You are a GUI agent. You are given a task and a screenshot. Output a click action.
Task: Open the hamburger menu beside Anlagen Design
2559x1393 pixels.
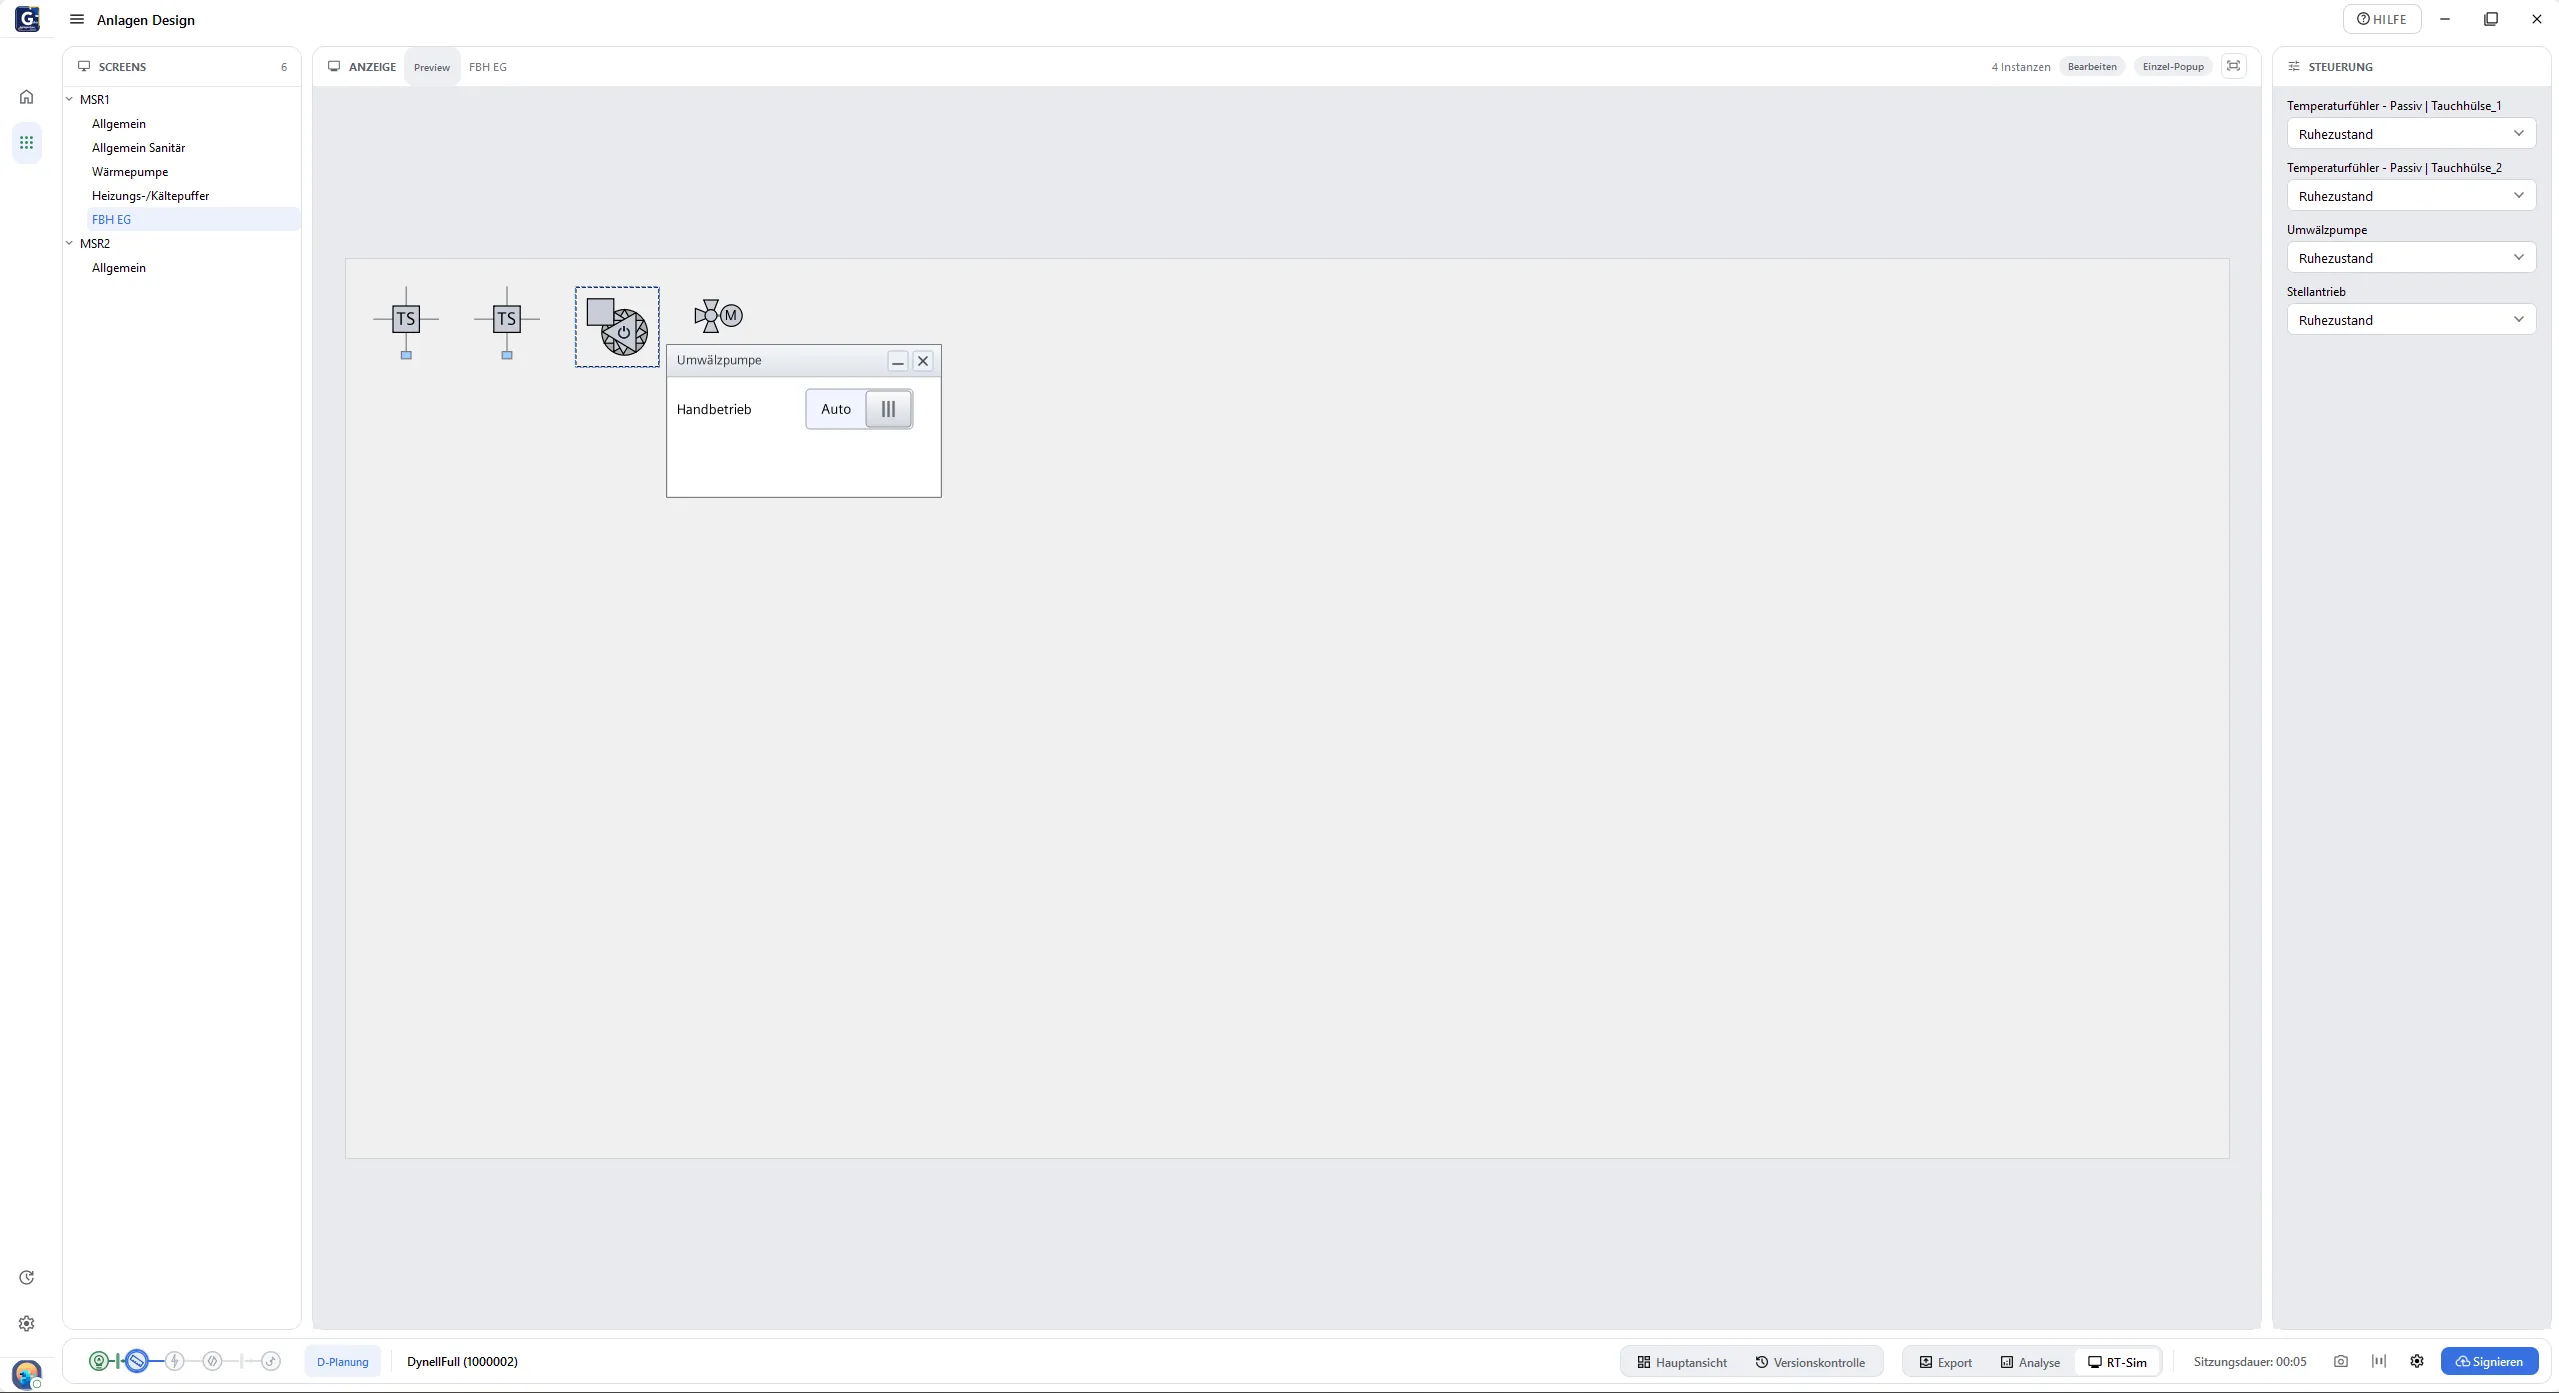click(77, 19)
